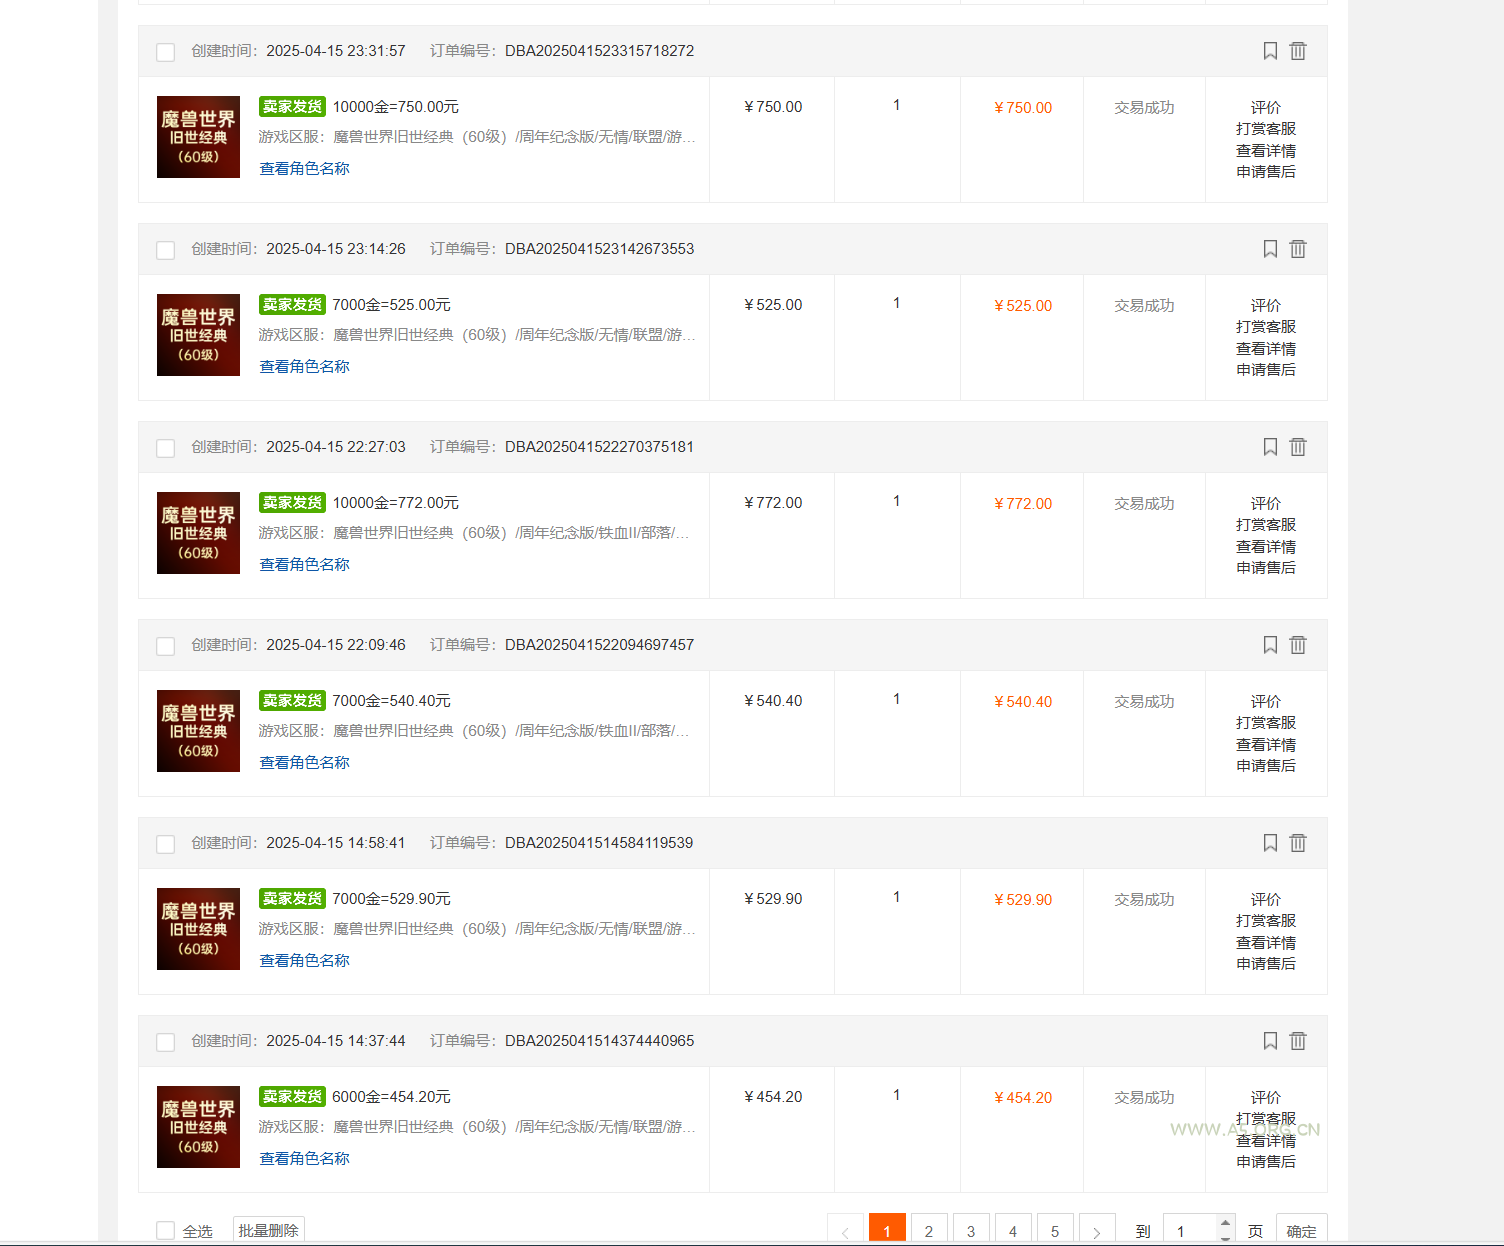1504x1246 pixels.
Task: Bookmark the order created at 23:14:26
Action: (1270, 249)
